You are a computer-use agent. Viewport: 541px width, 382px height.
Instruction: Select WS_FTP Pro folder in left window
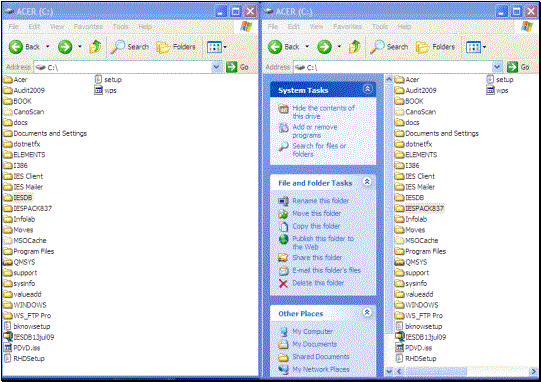pyautogui.click(x=27, y=316)
